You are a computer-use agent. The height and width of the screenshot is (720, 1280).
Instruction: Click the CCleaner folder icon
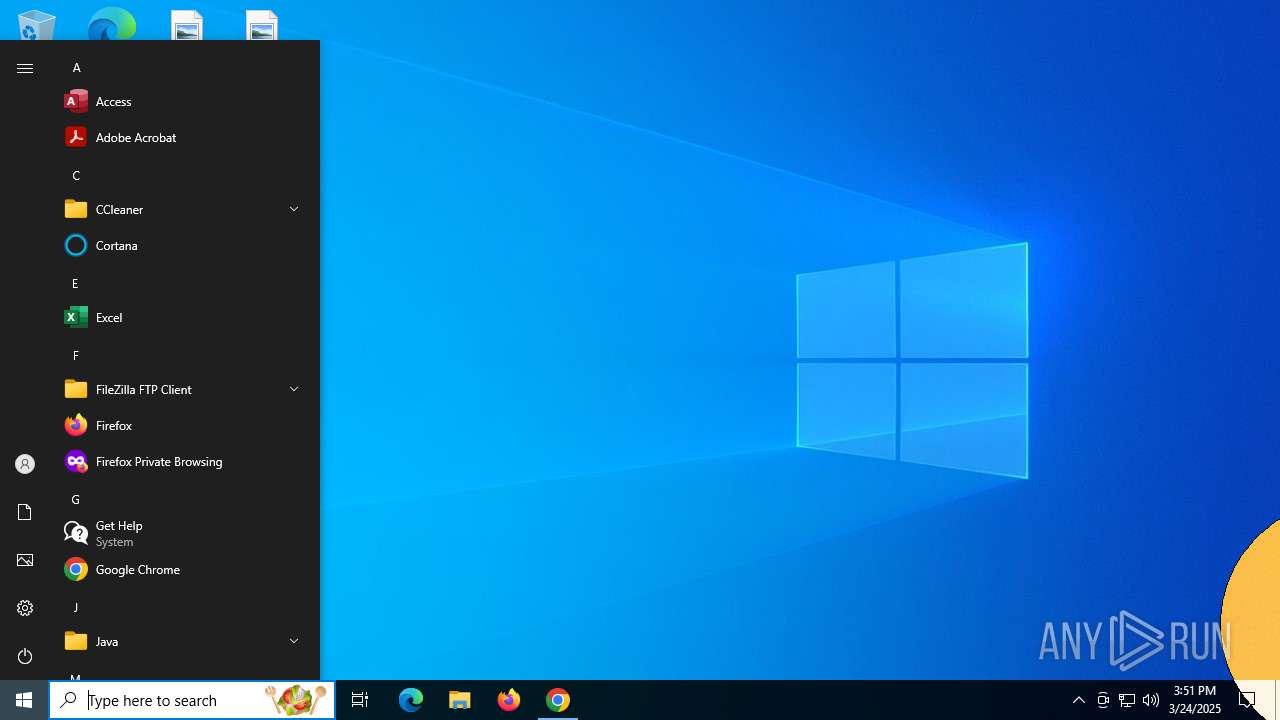76,209
